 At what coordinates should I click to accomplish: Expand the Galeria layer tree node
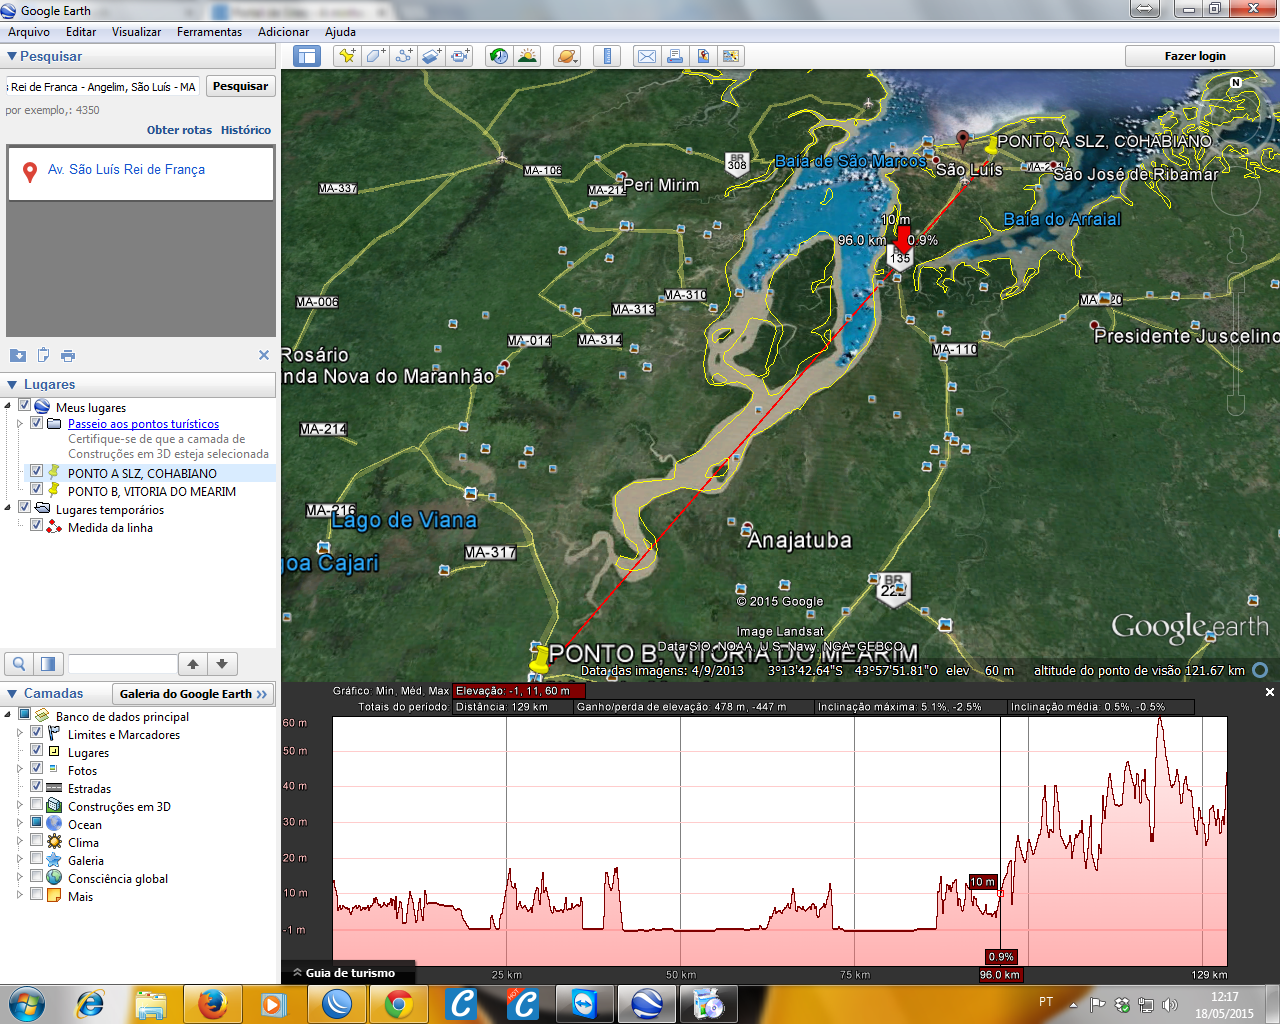pos(20,860)
